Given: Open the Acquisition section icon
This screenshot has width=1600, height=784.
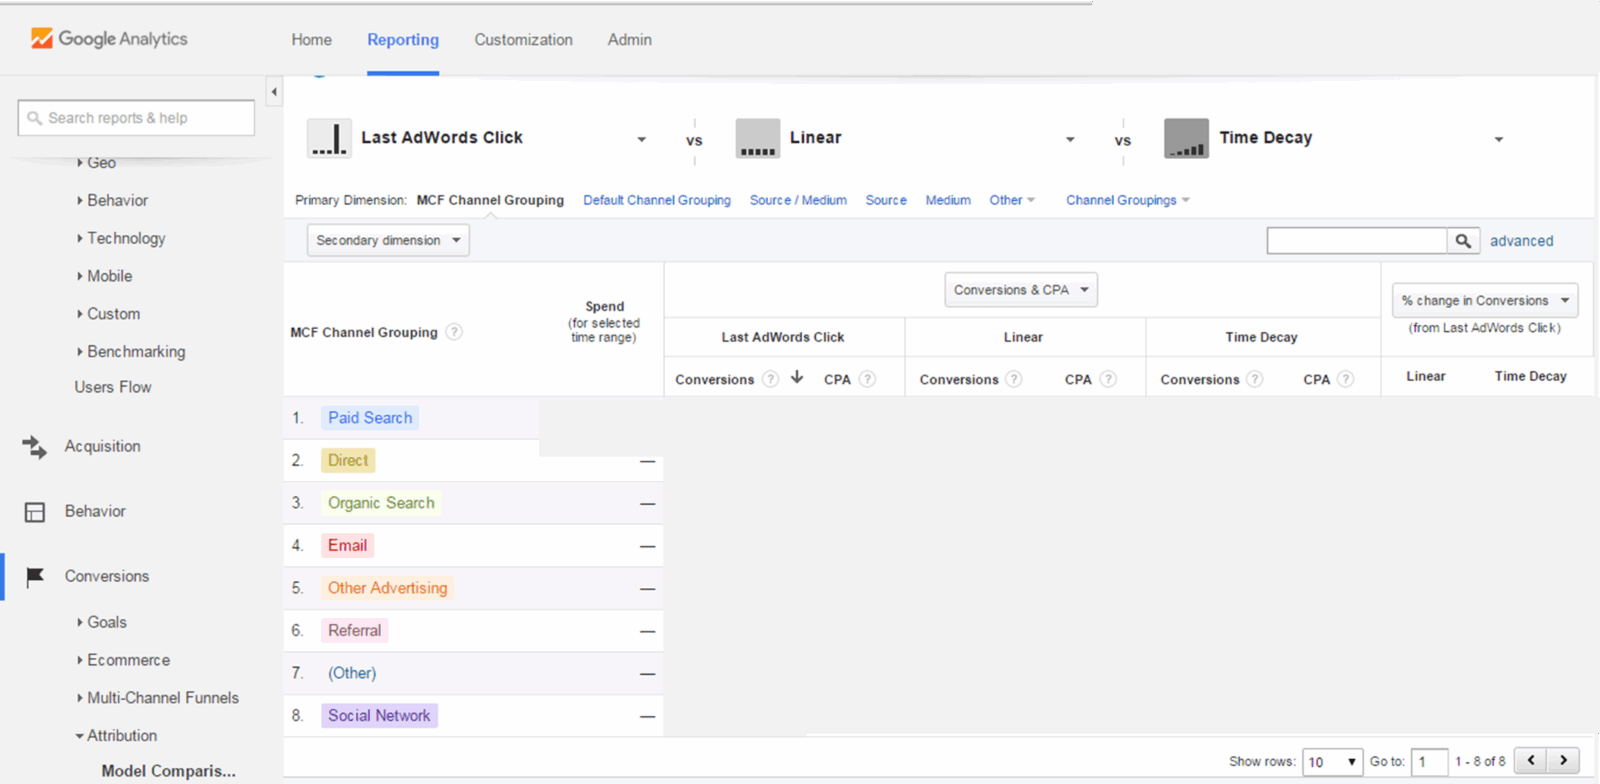Looking at the screenshot, I should (35, 447).
